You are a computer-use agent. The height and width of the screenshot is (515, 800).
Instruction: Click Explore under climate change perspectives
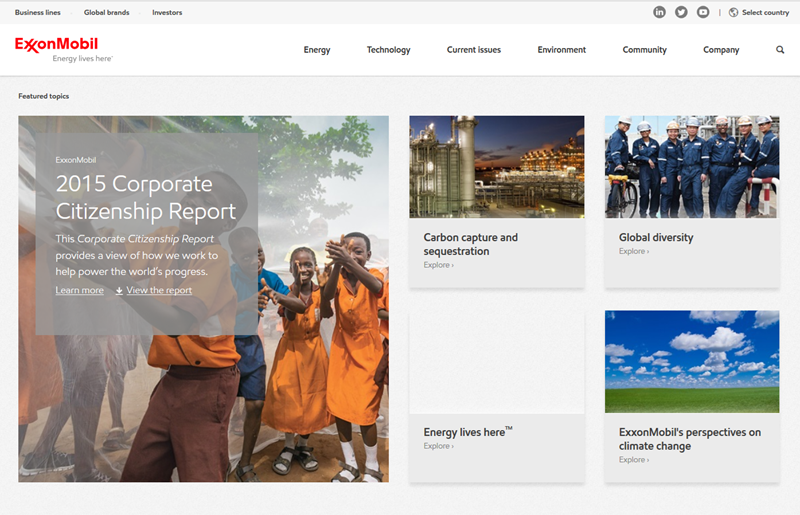[634, 460]
